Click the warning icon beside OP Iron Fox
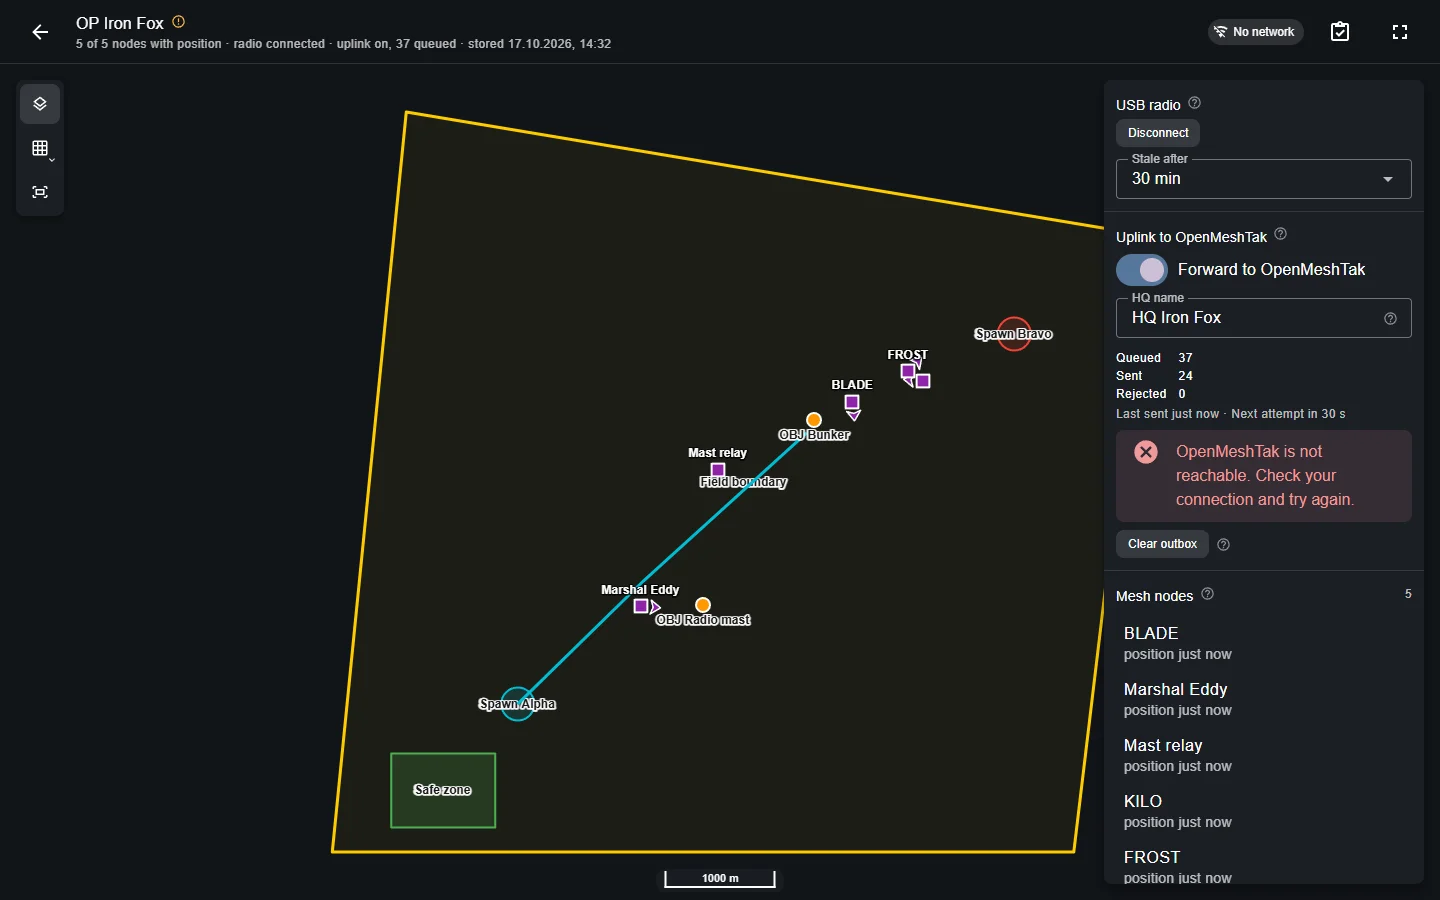 179,22
